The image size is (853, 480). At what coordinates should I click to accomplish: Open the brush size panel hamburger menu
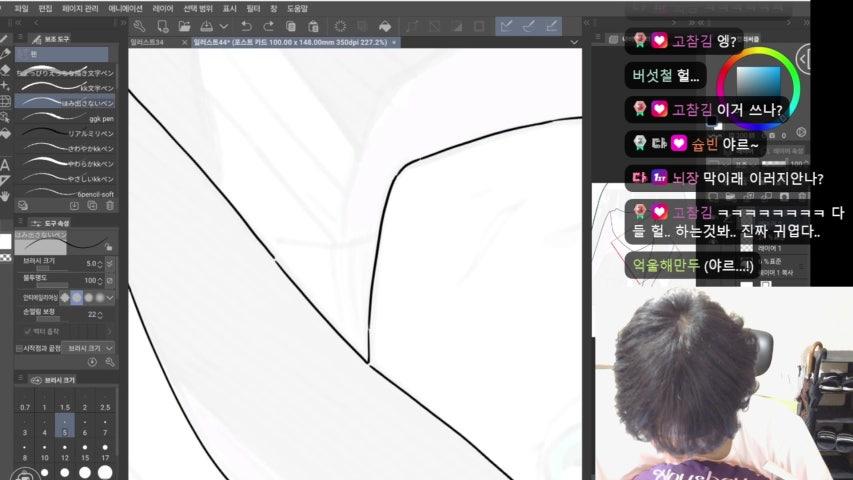pos(20,378)
